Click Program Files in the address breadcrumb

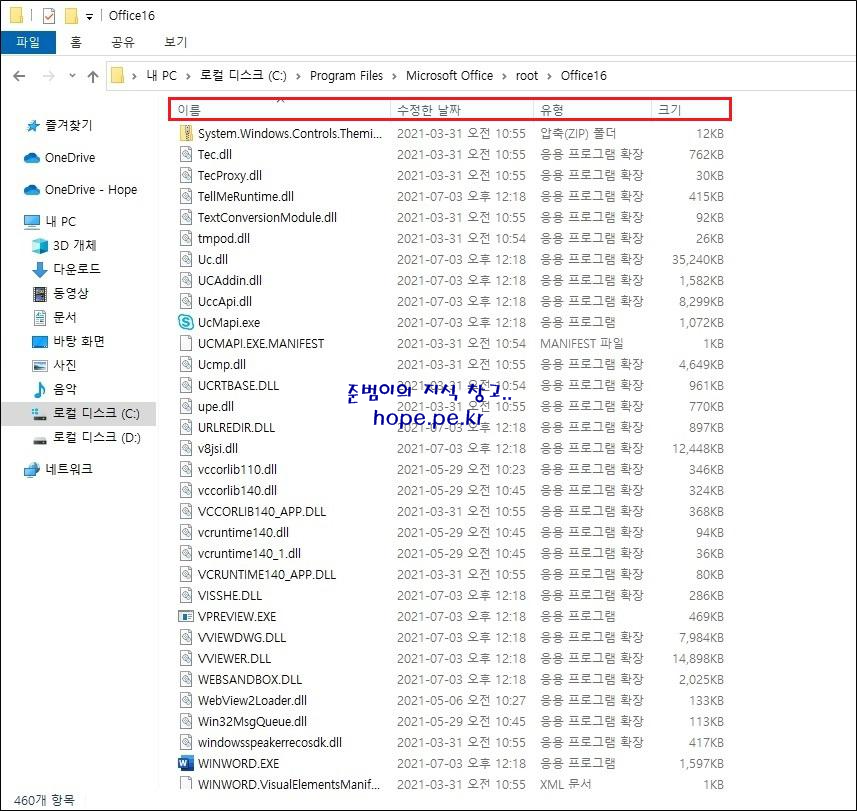[346, 75]
